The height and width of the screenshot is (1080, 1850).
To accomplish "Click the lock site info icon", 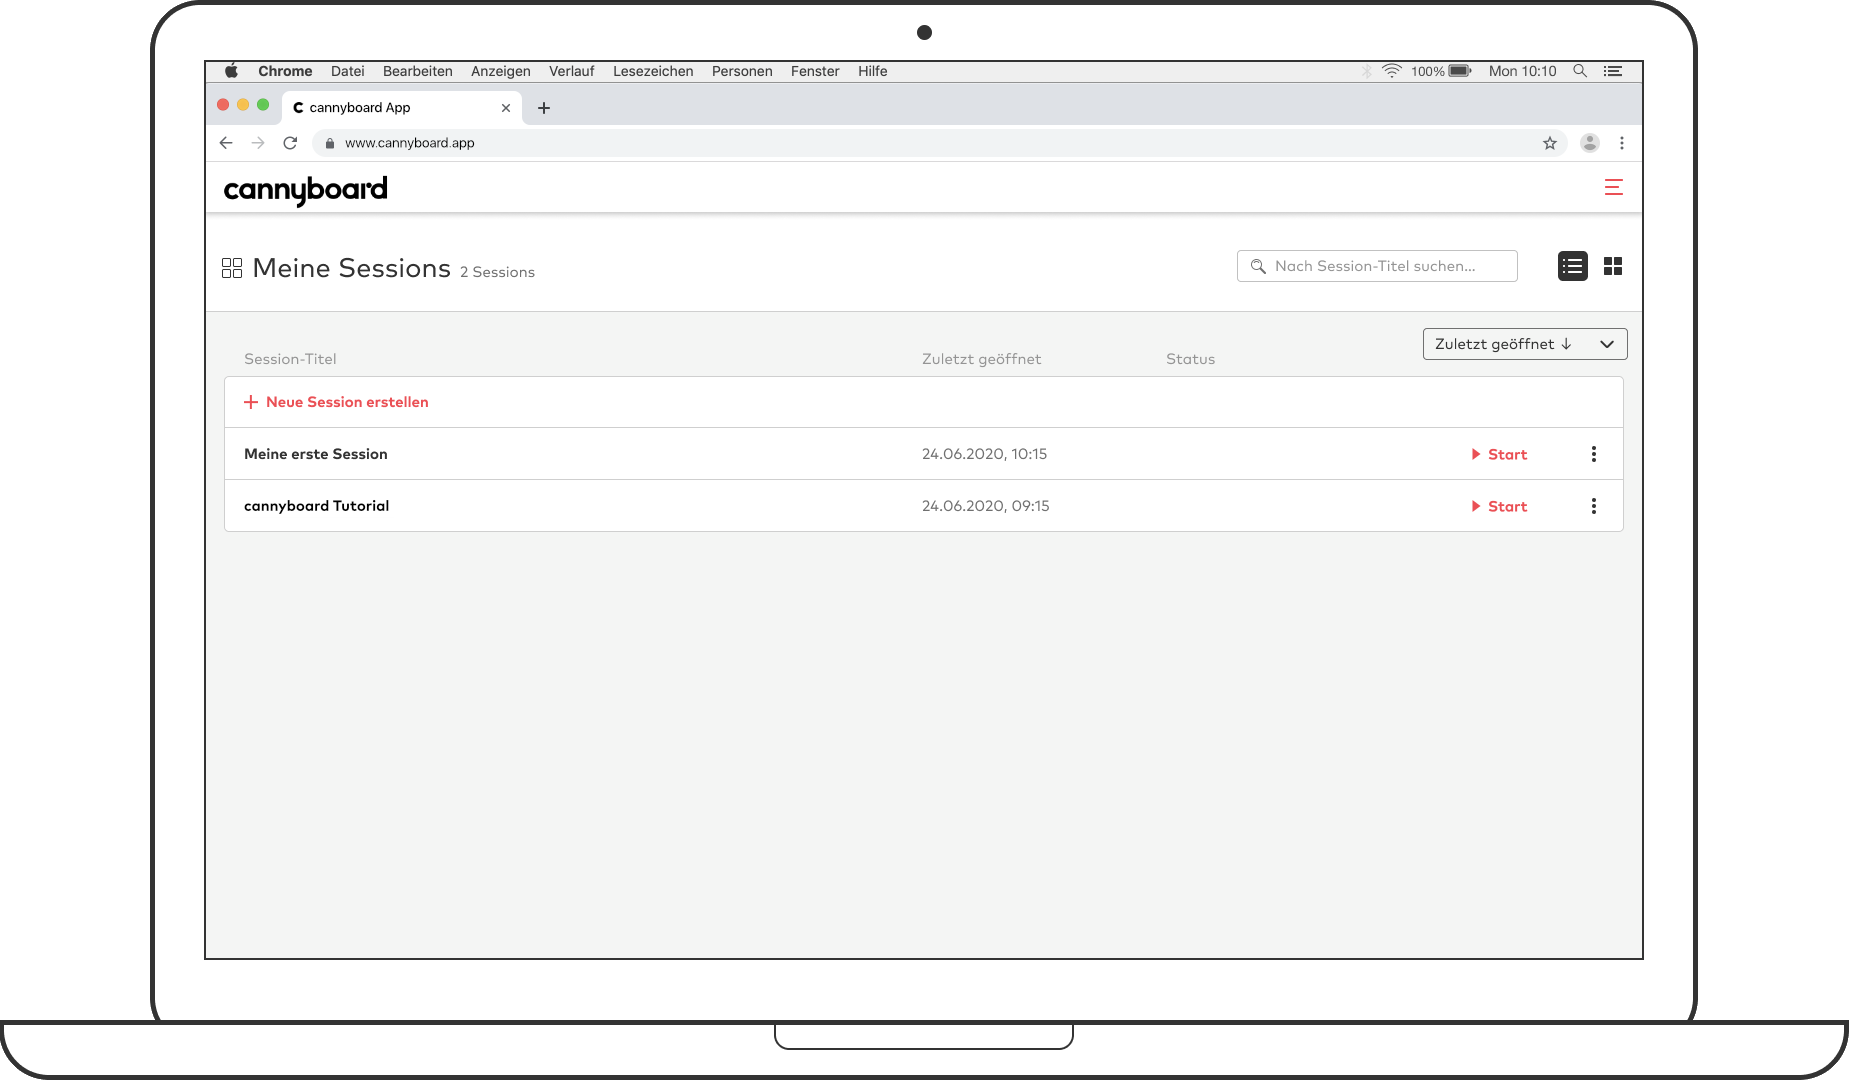I will click(x=329, y=143).
